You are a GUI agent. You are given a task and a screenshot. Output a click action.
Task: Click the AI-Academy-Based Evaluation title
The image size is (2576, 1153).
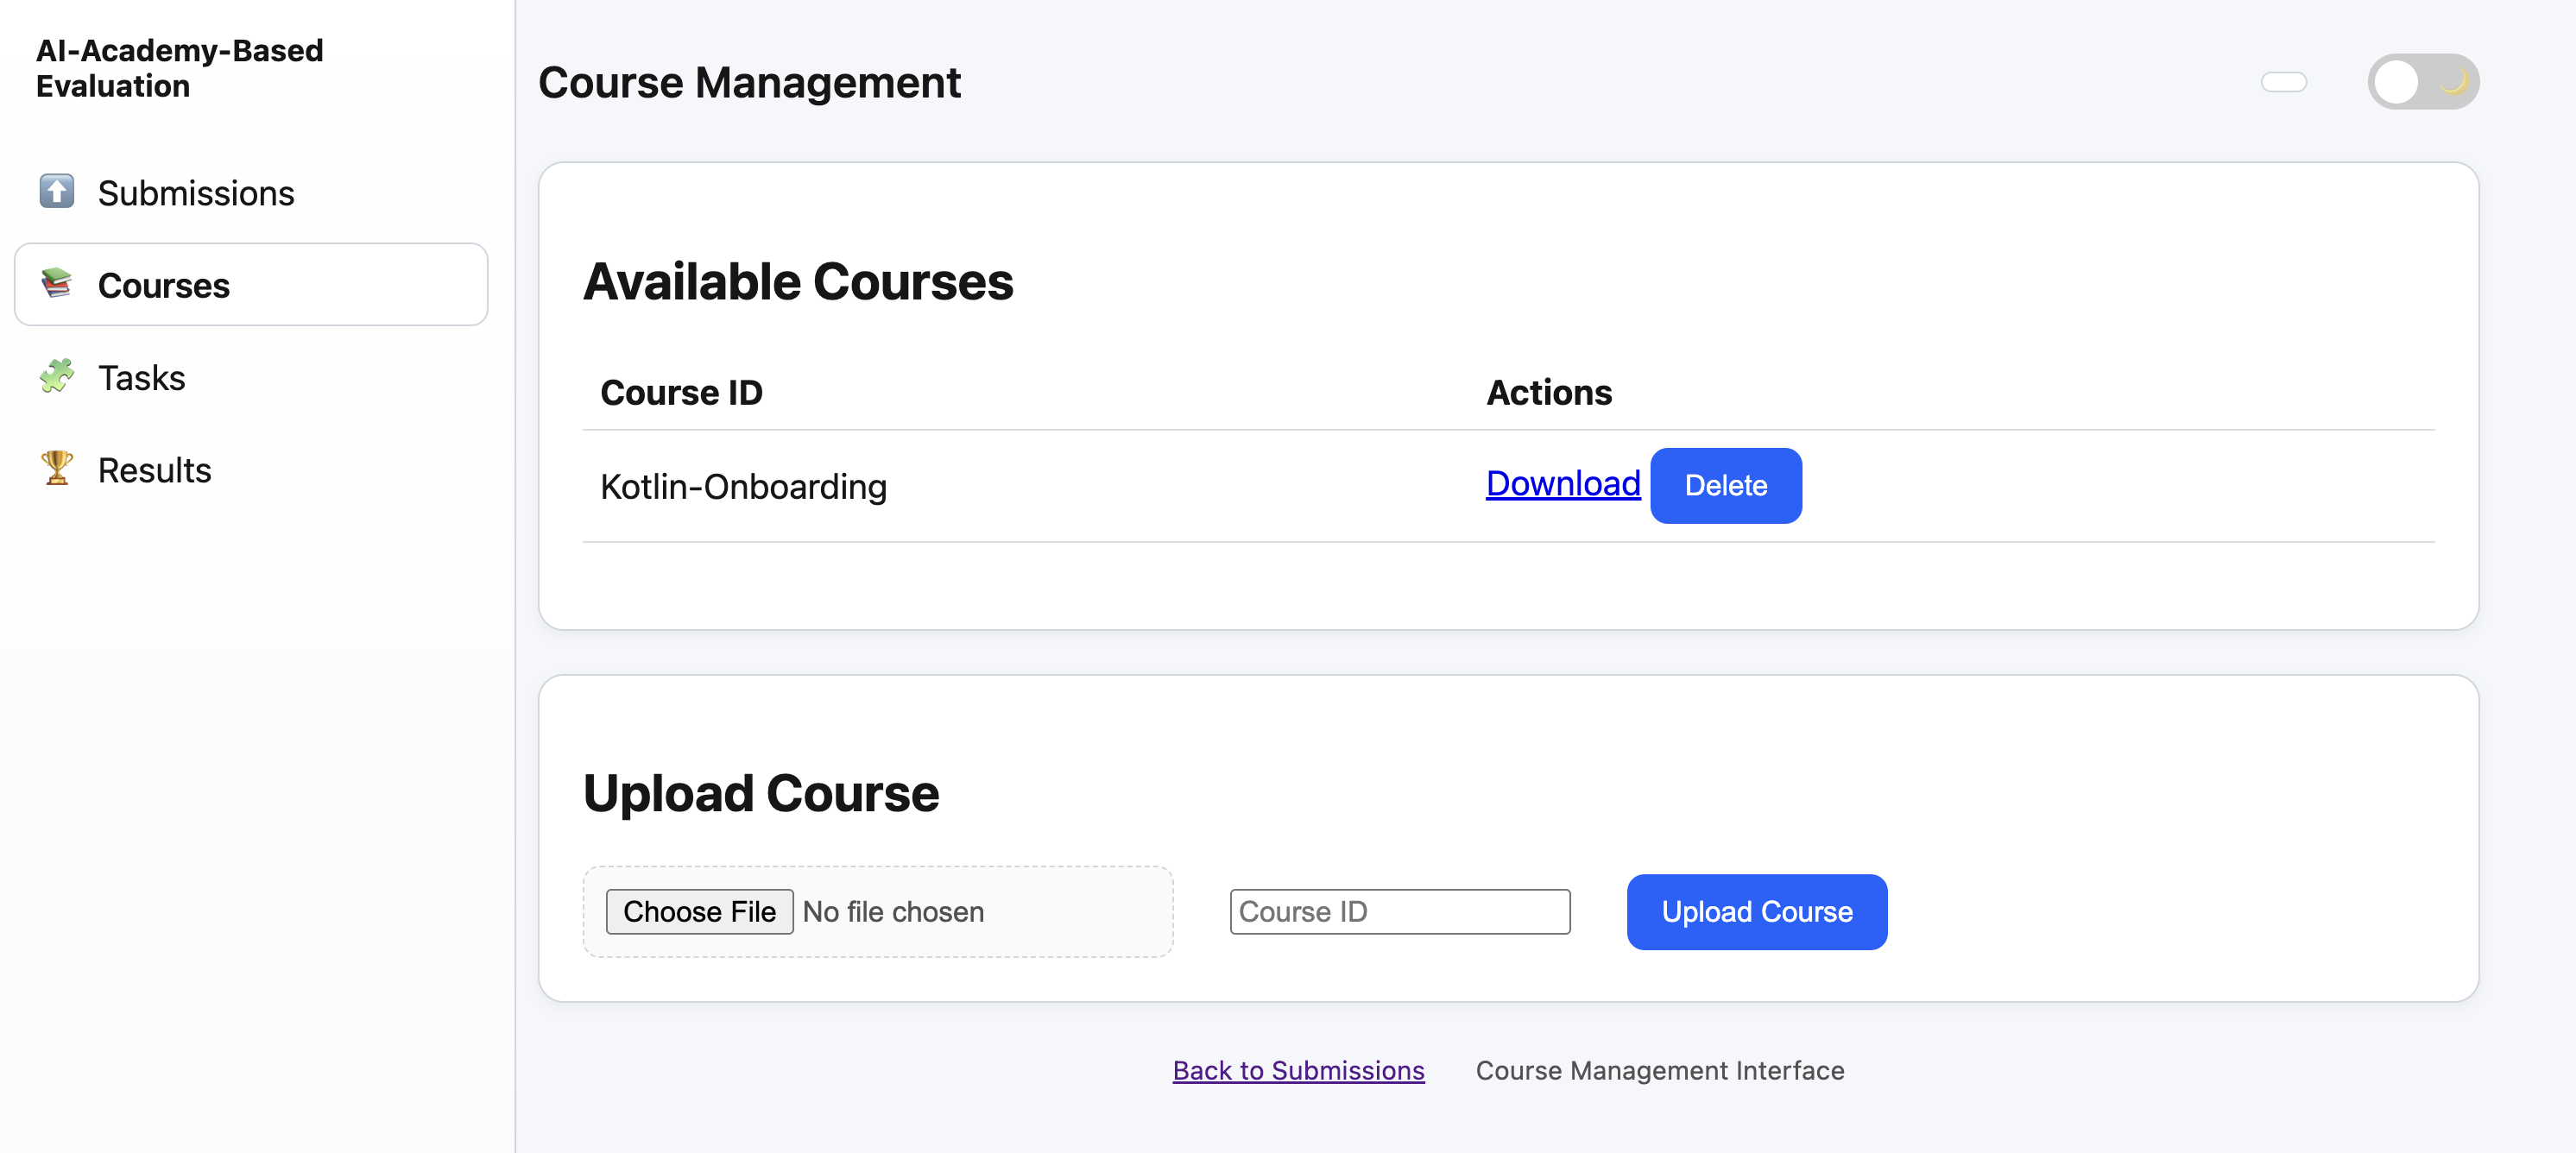(180, 68)
